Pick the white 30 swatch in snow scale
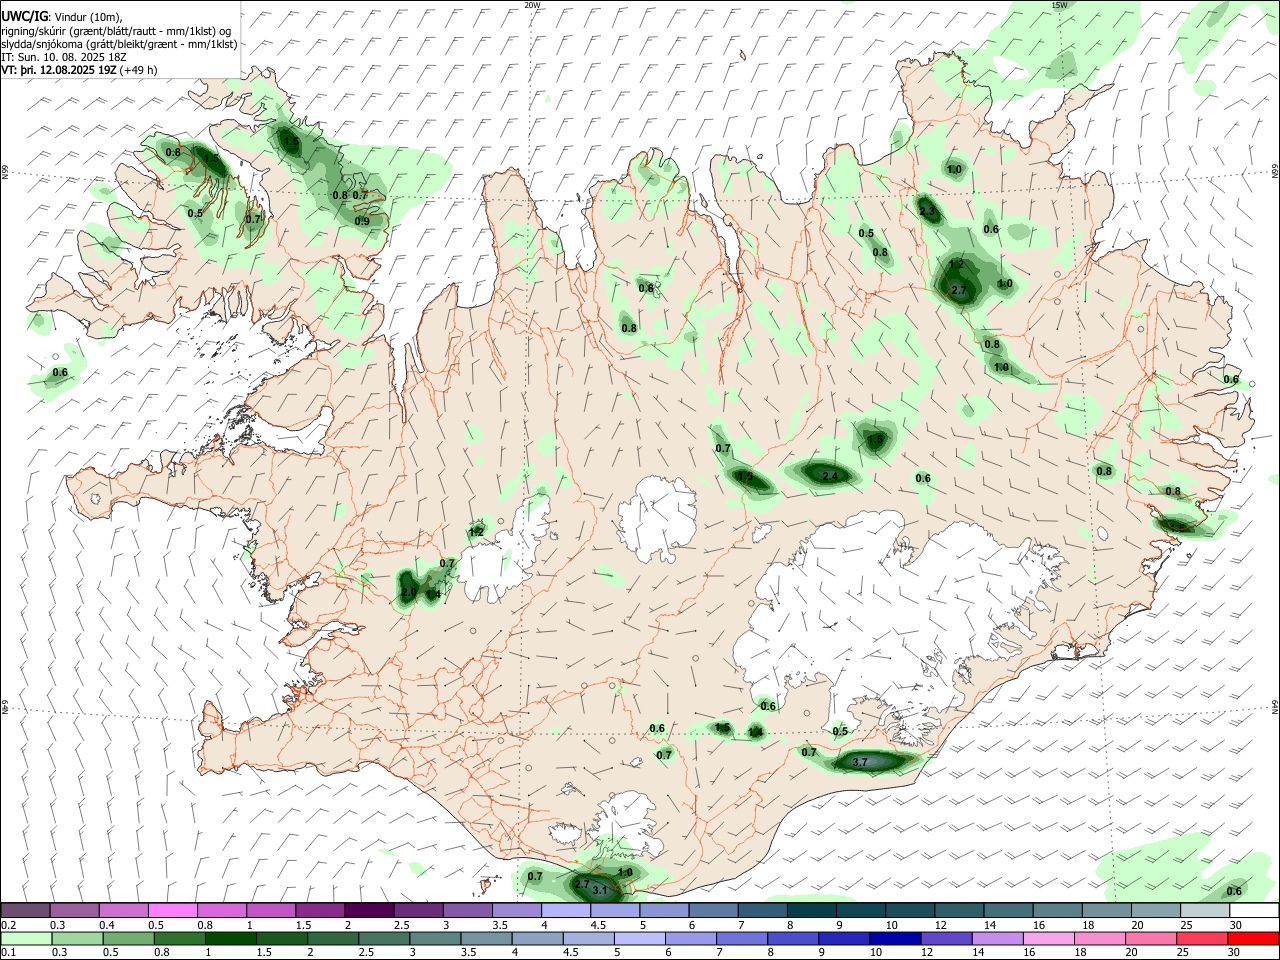 coord(1253,911)
